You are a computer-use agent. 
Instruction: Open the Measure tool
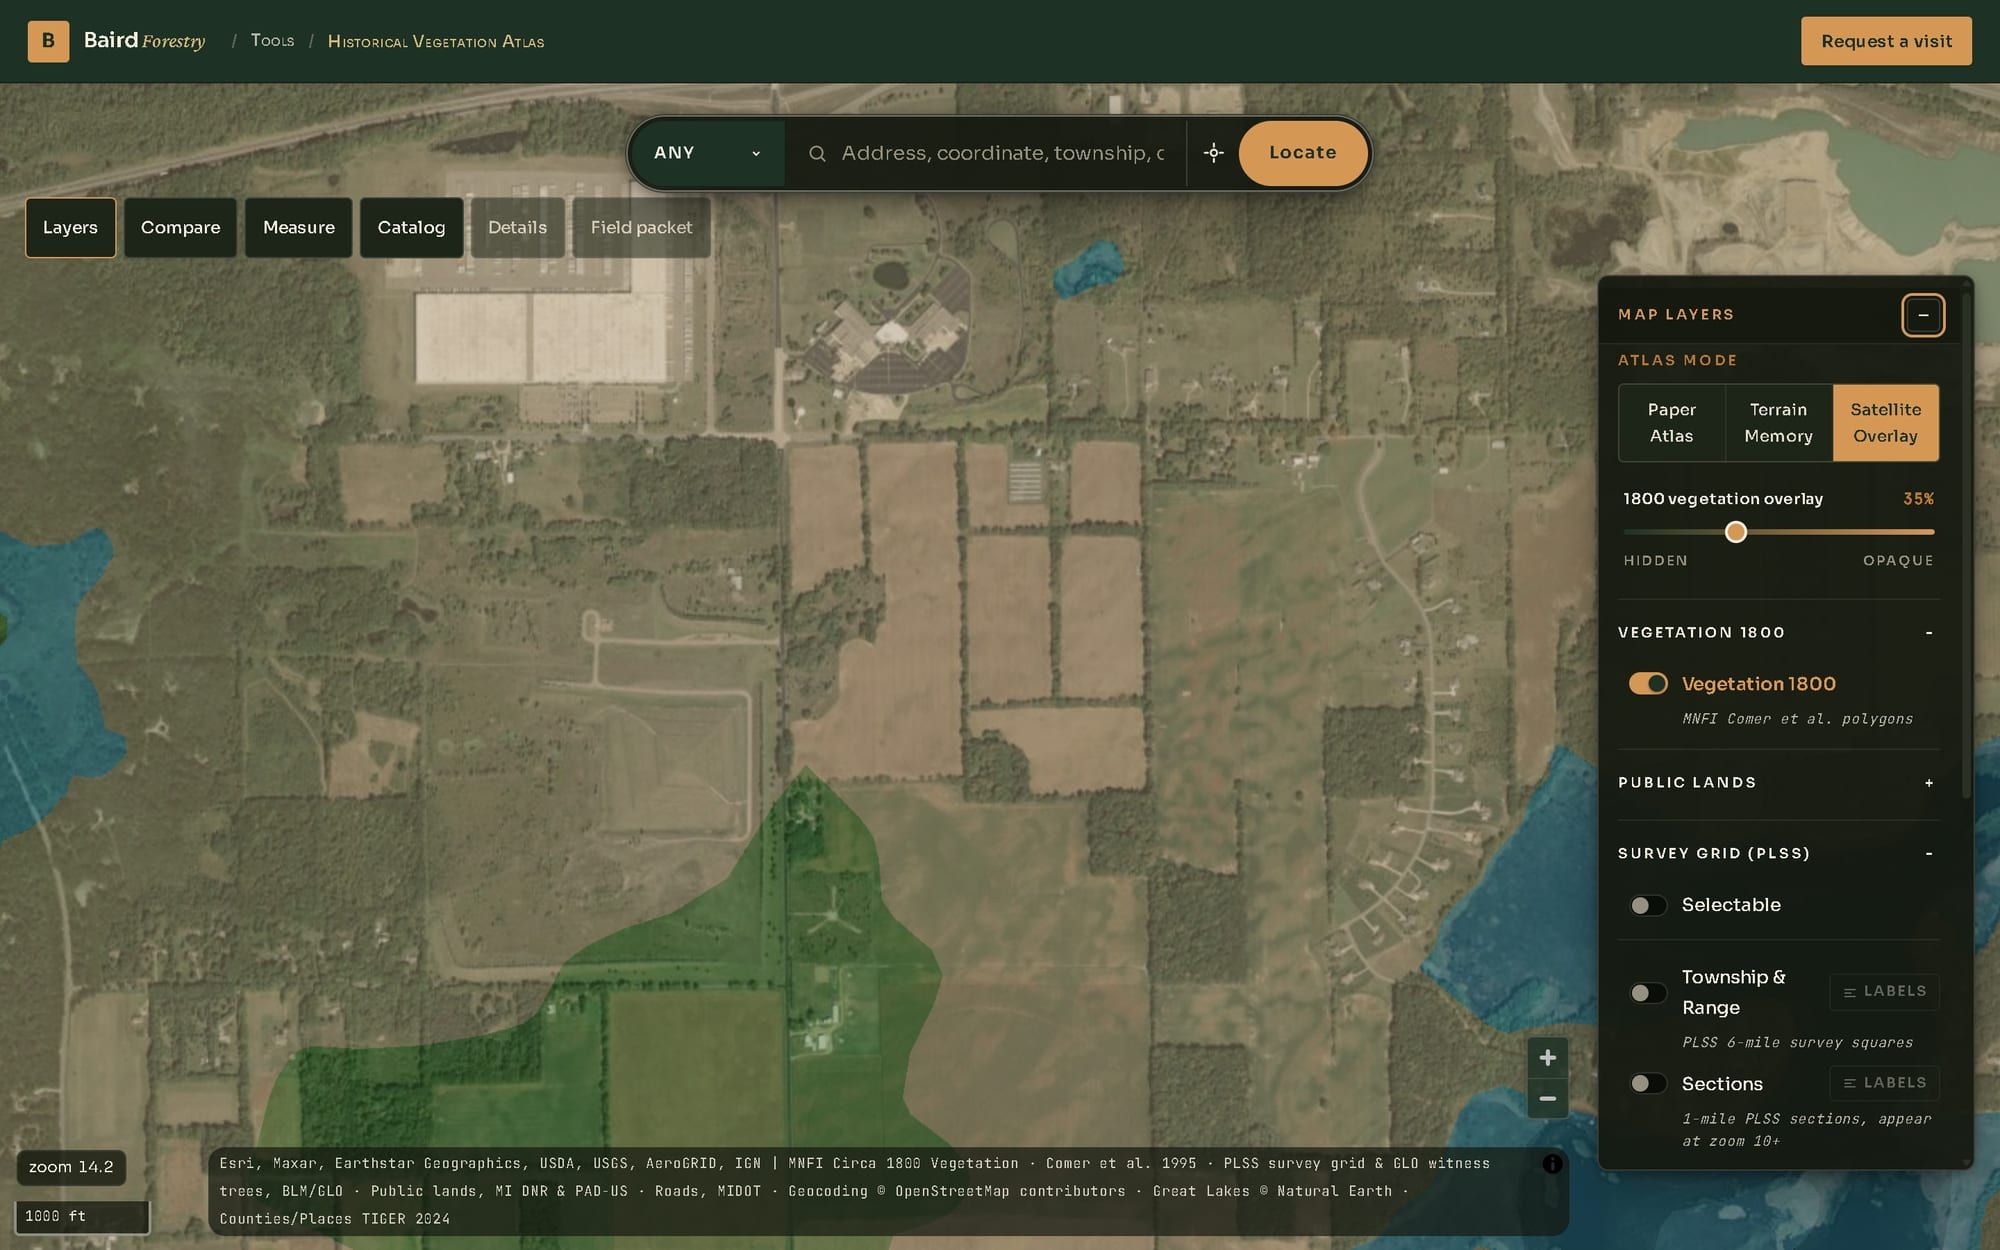tap(298, 227)
